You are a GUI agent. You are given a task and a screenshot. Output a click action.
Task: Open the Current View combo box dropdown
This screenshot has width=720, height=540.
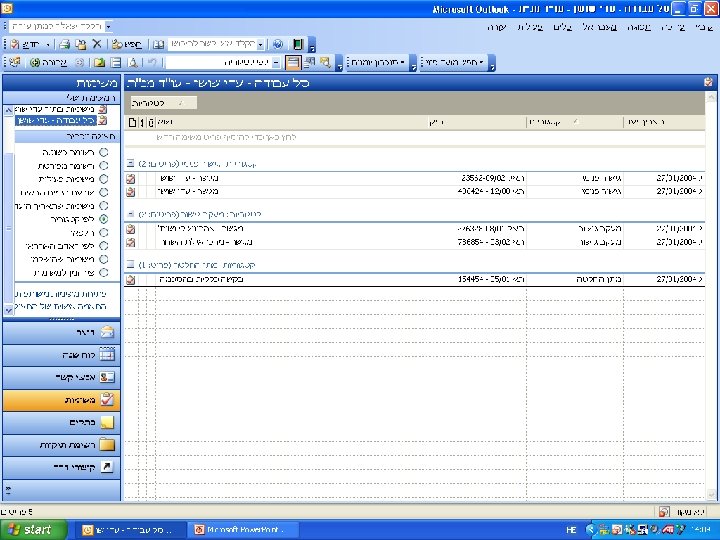click(276, 63)
